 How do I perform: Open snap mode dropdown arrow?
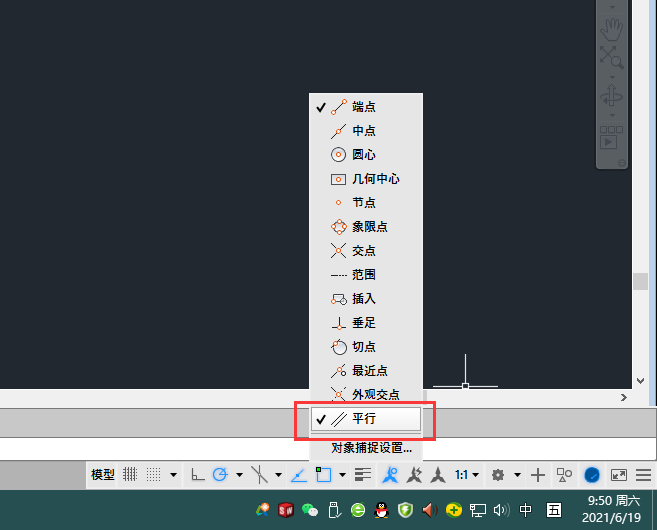pyautogui.click(x=173, y=475)
